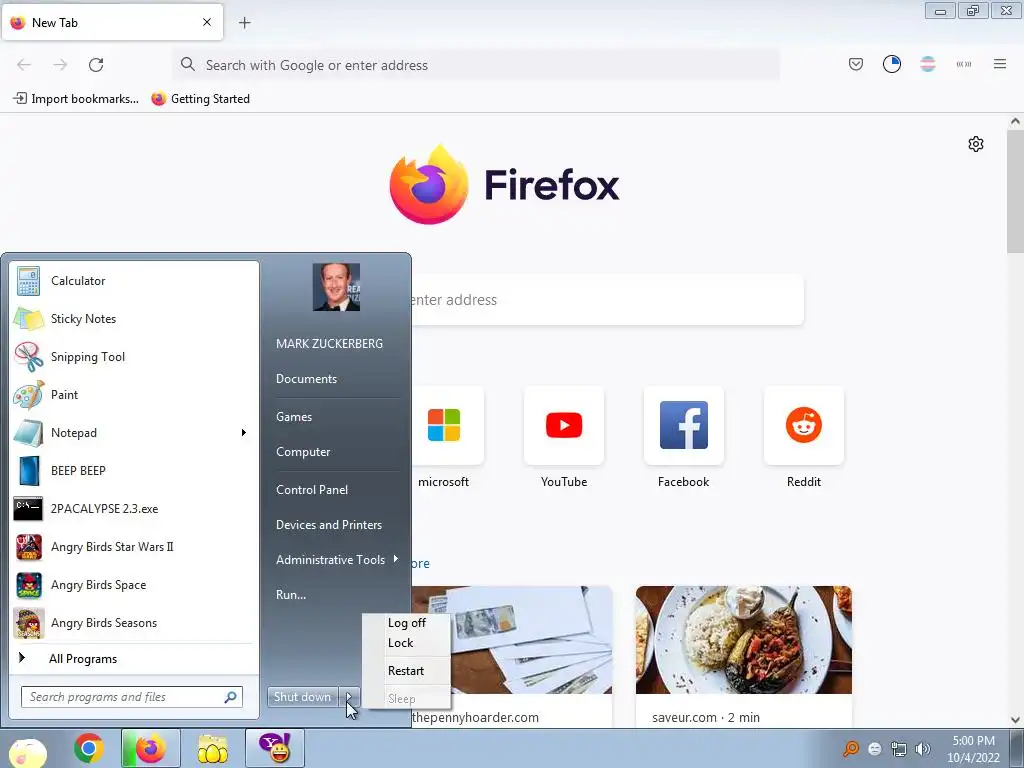Screen dimensions: 1024x768
Task: Expand Notepad recent files arrow
Action: click(244, 432)
